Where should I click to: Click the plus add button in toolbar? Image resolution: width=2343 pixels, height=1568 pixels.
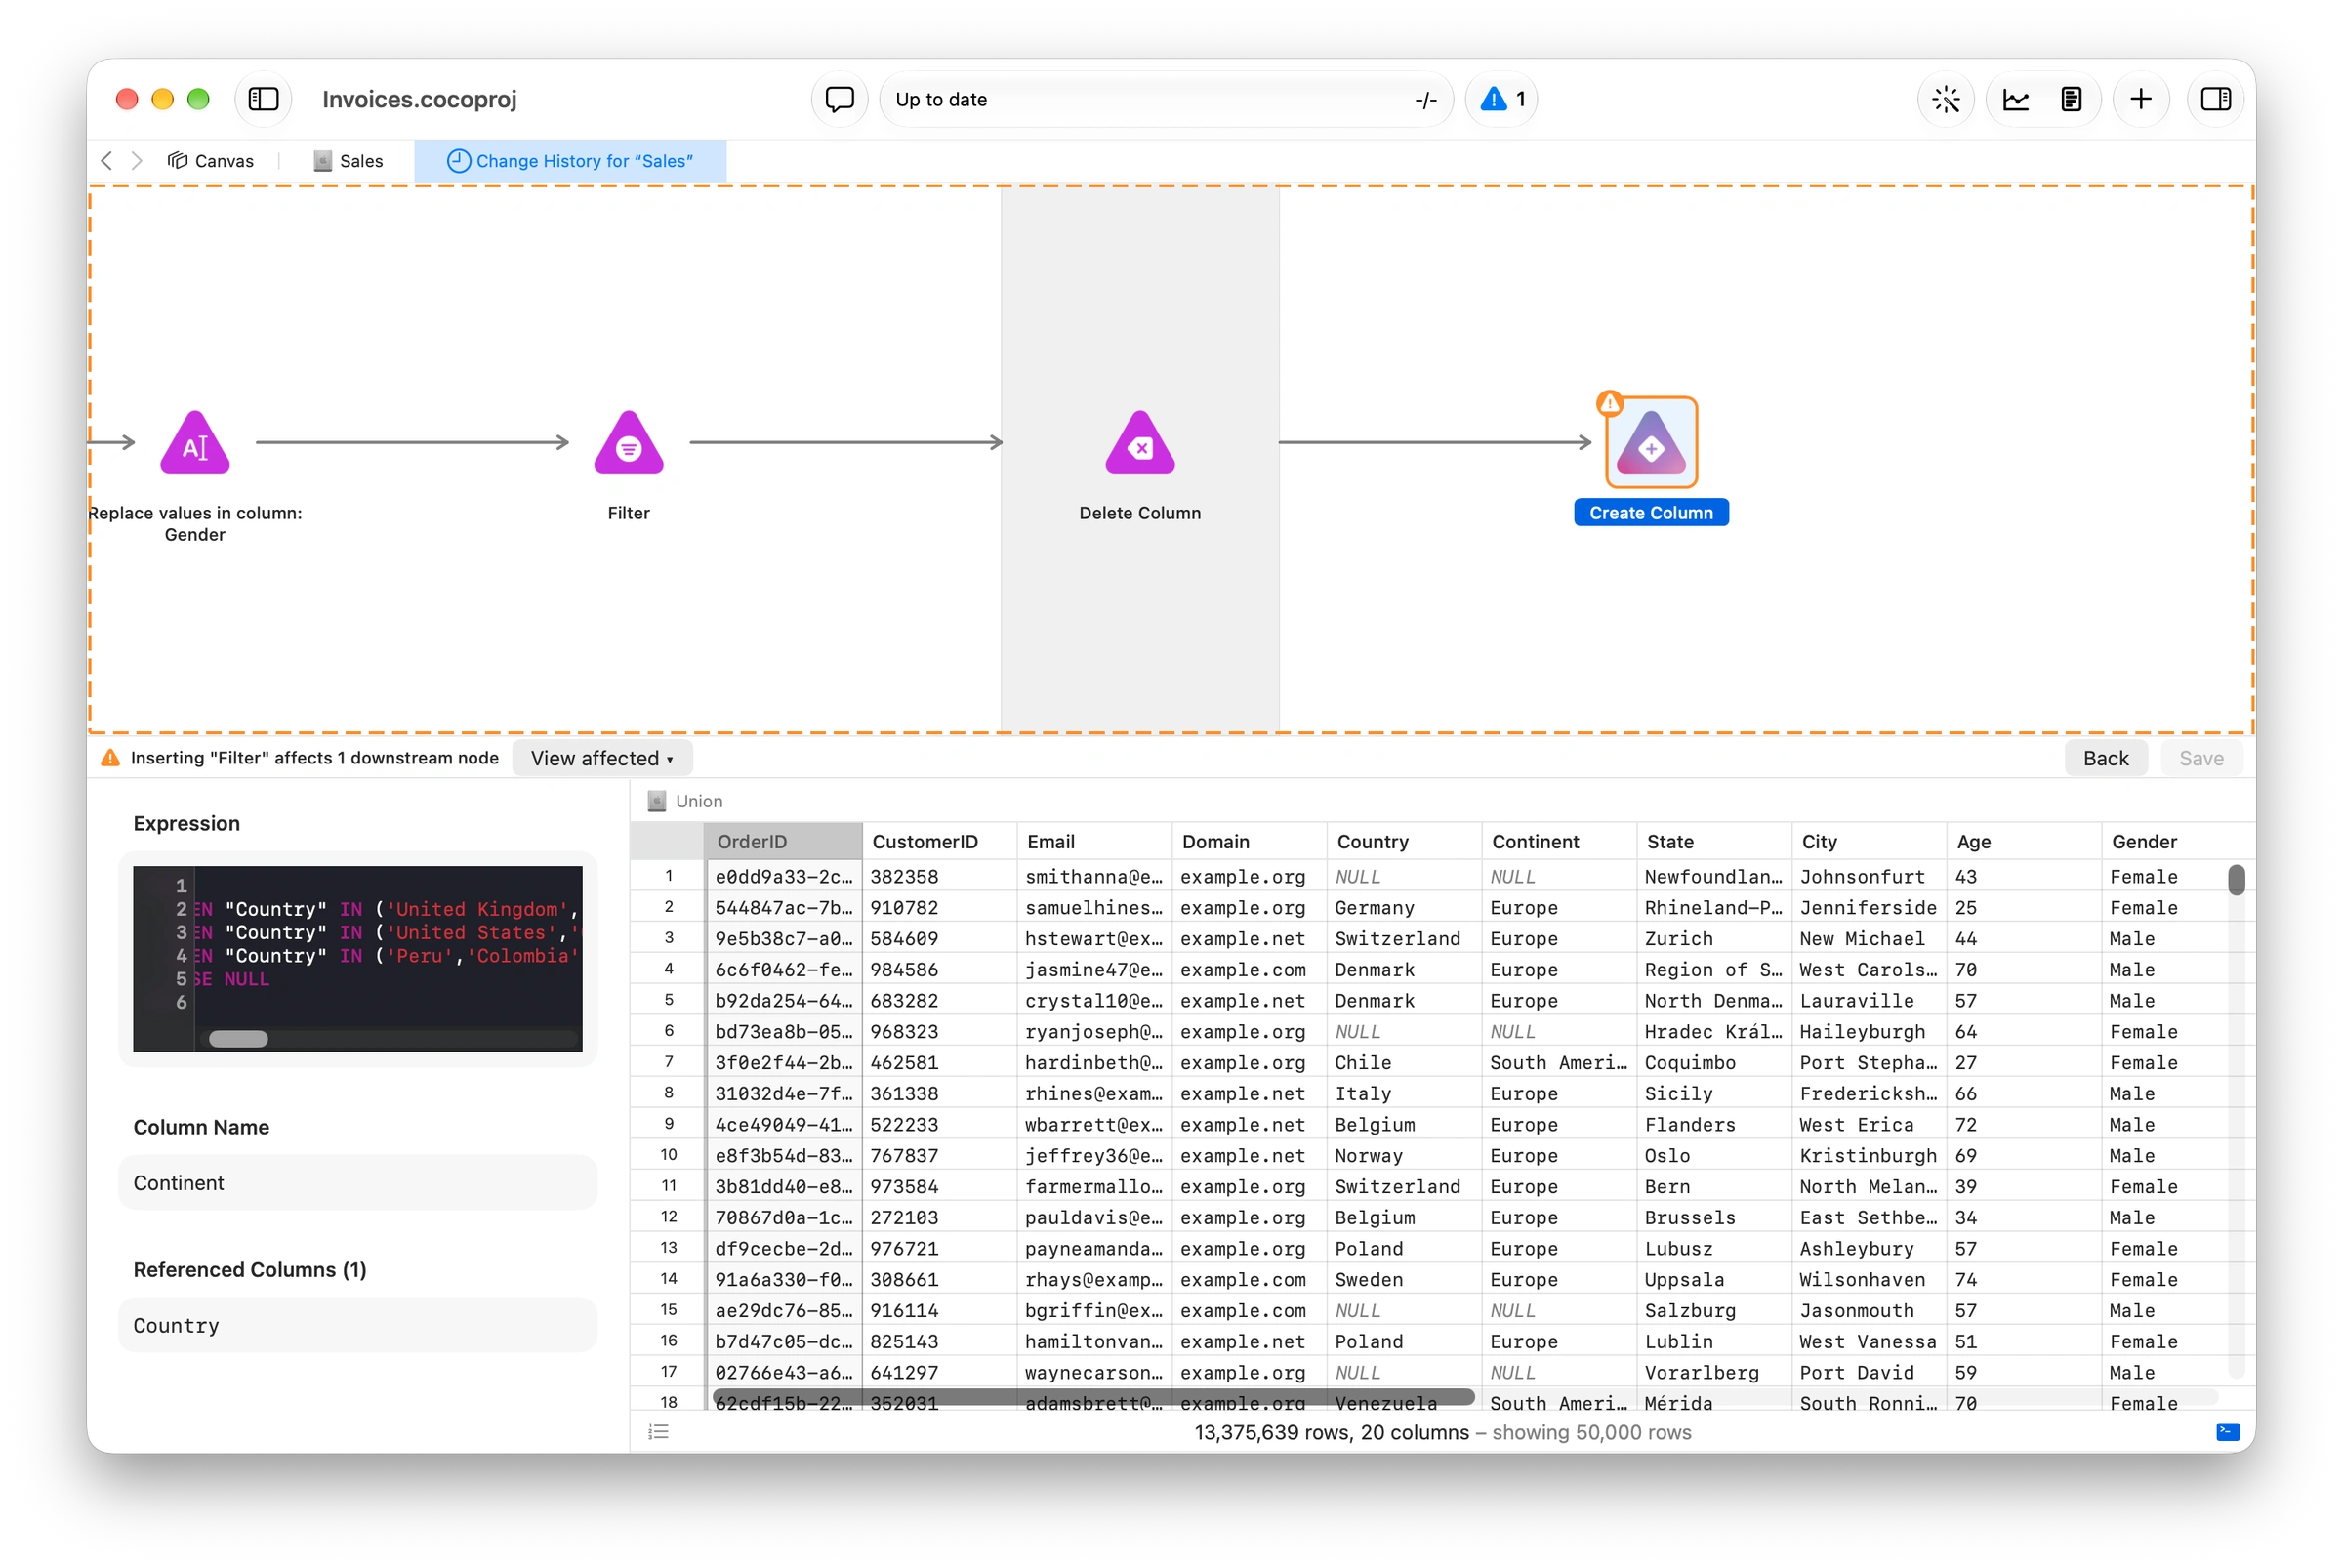point(2140,99)
